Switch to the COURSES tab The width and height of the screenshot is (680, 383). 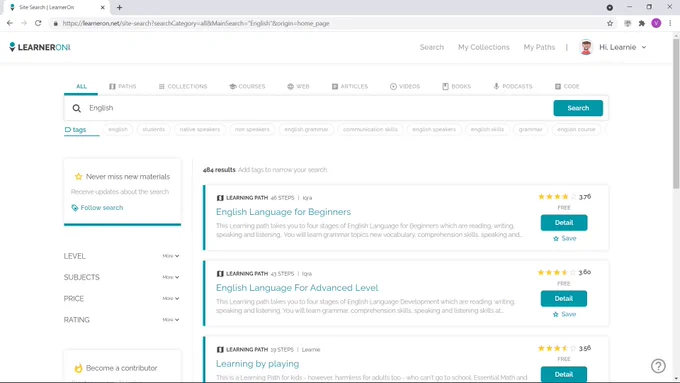click(247, 86)
